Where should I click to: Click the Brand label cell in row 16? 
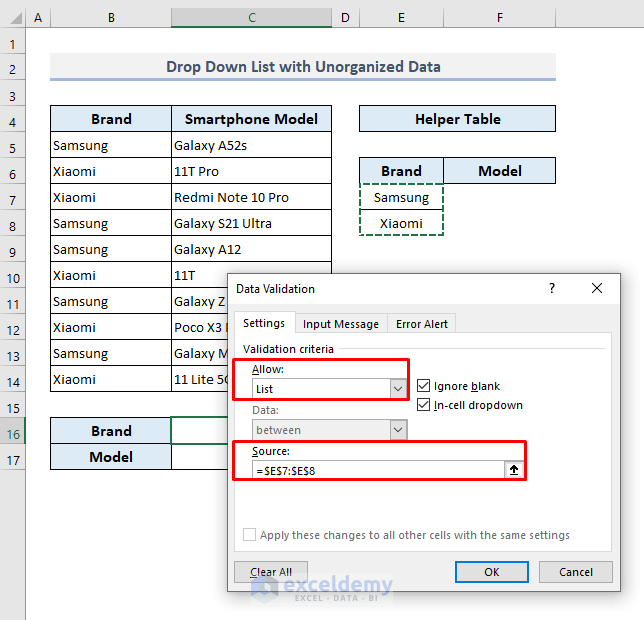point(111,431)
